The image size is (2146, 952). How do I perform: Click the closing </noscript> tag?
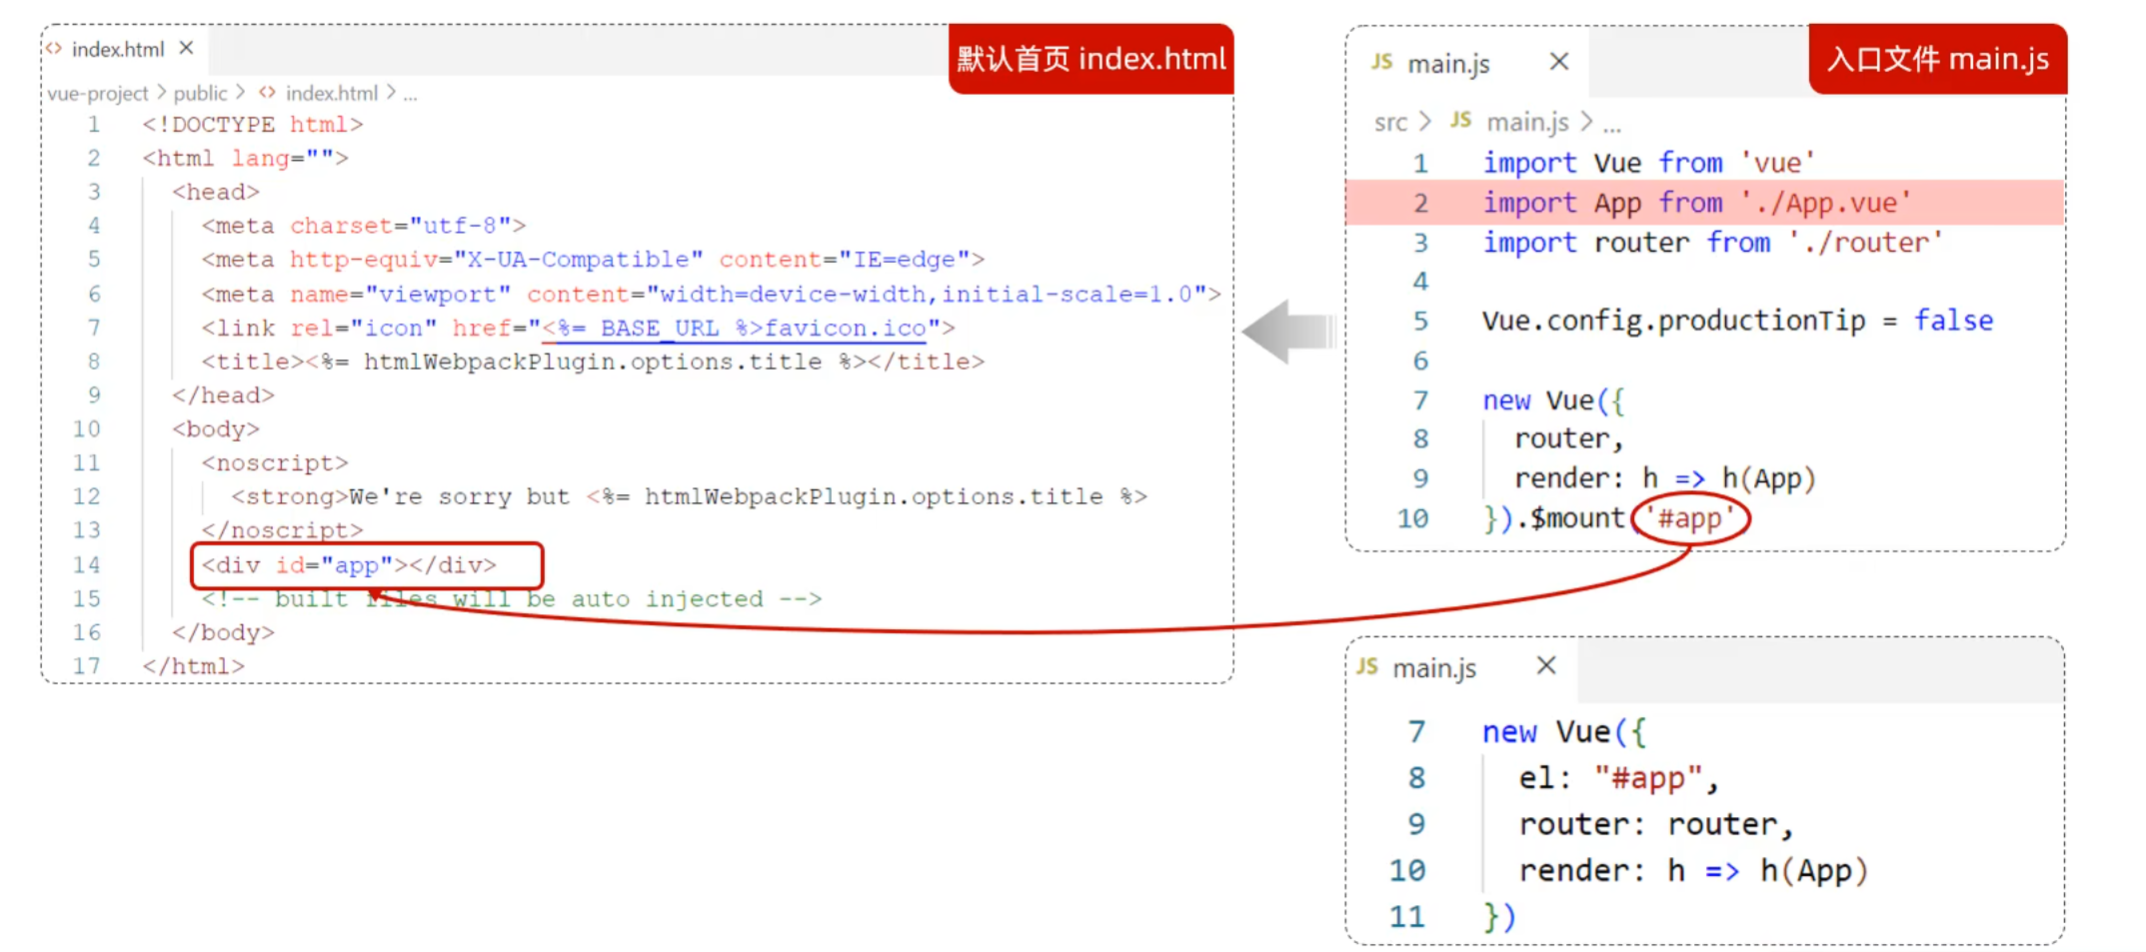(282, 531)
